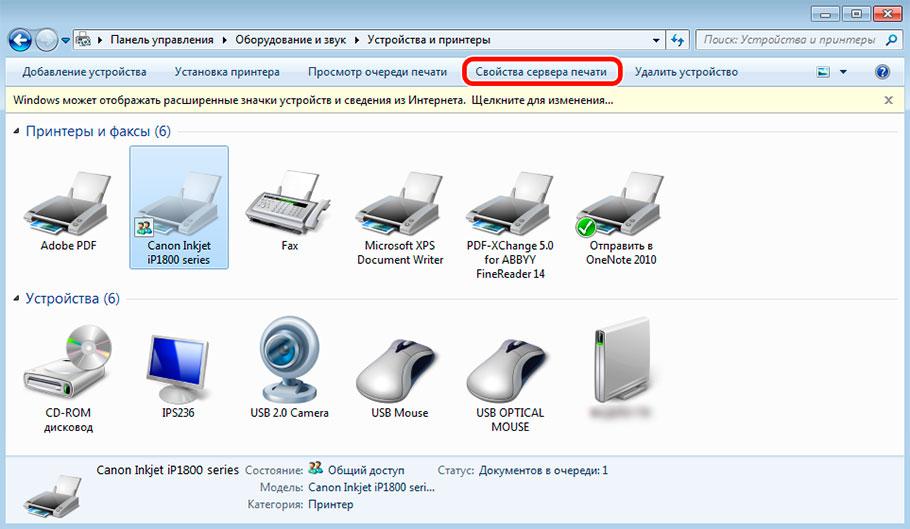Viewport: 910px width, 529px height.
Task: Open Help with the question mark icon
Action: (x=882, y=72)
